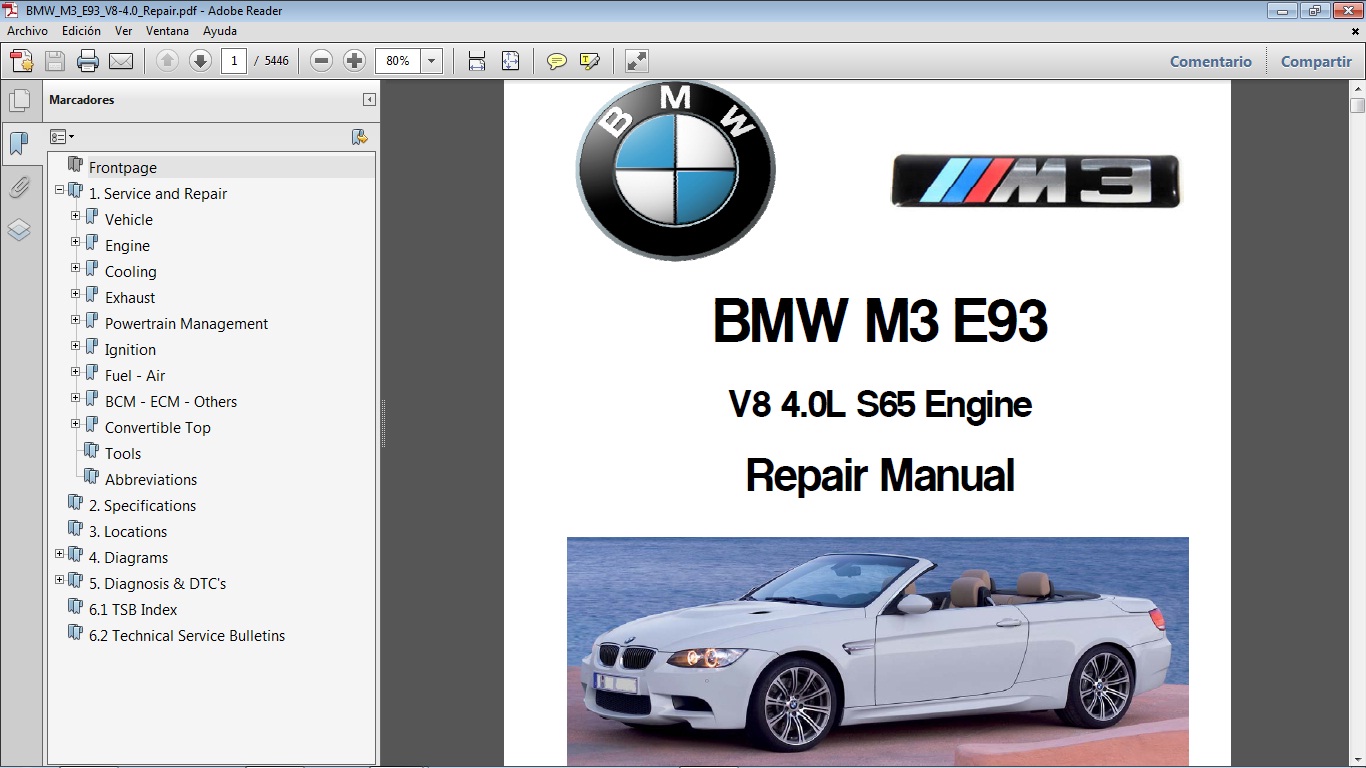Open the Archivo menu
Image resolution: width=1366 pixels, height=768 pixels.
[x=27, y=30]
